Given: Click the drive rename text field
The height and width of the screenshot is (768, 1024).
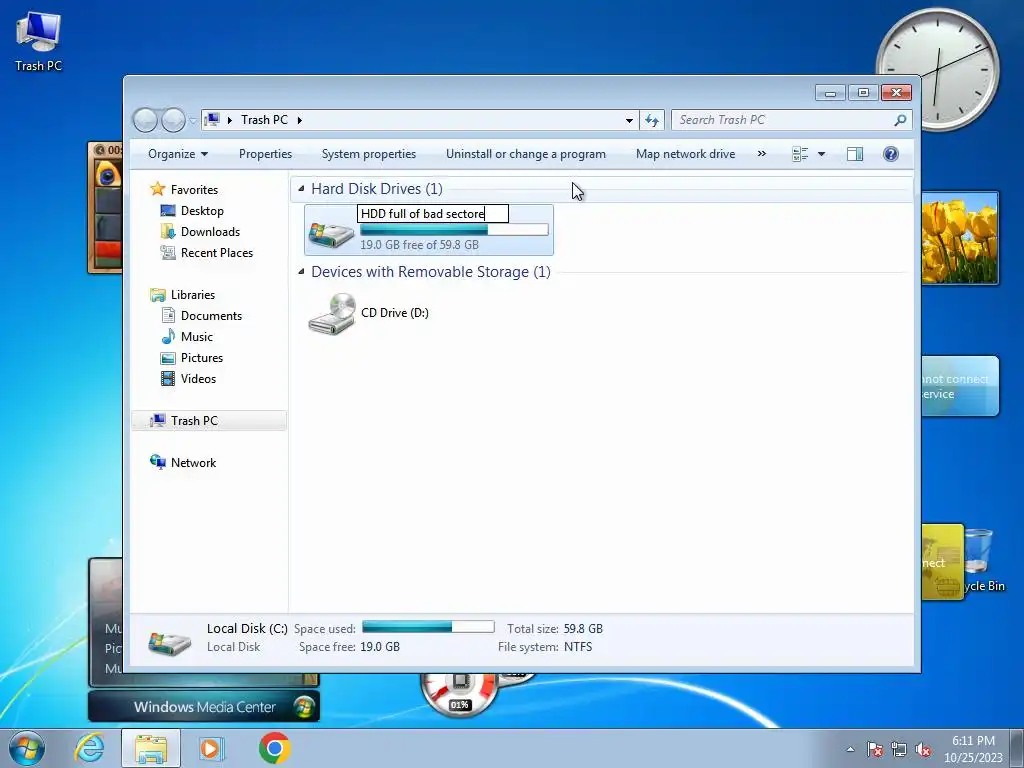Looking at the screenshot, I should point(433,214).
